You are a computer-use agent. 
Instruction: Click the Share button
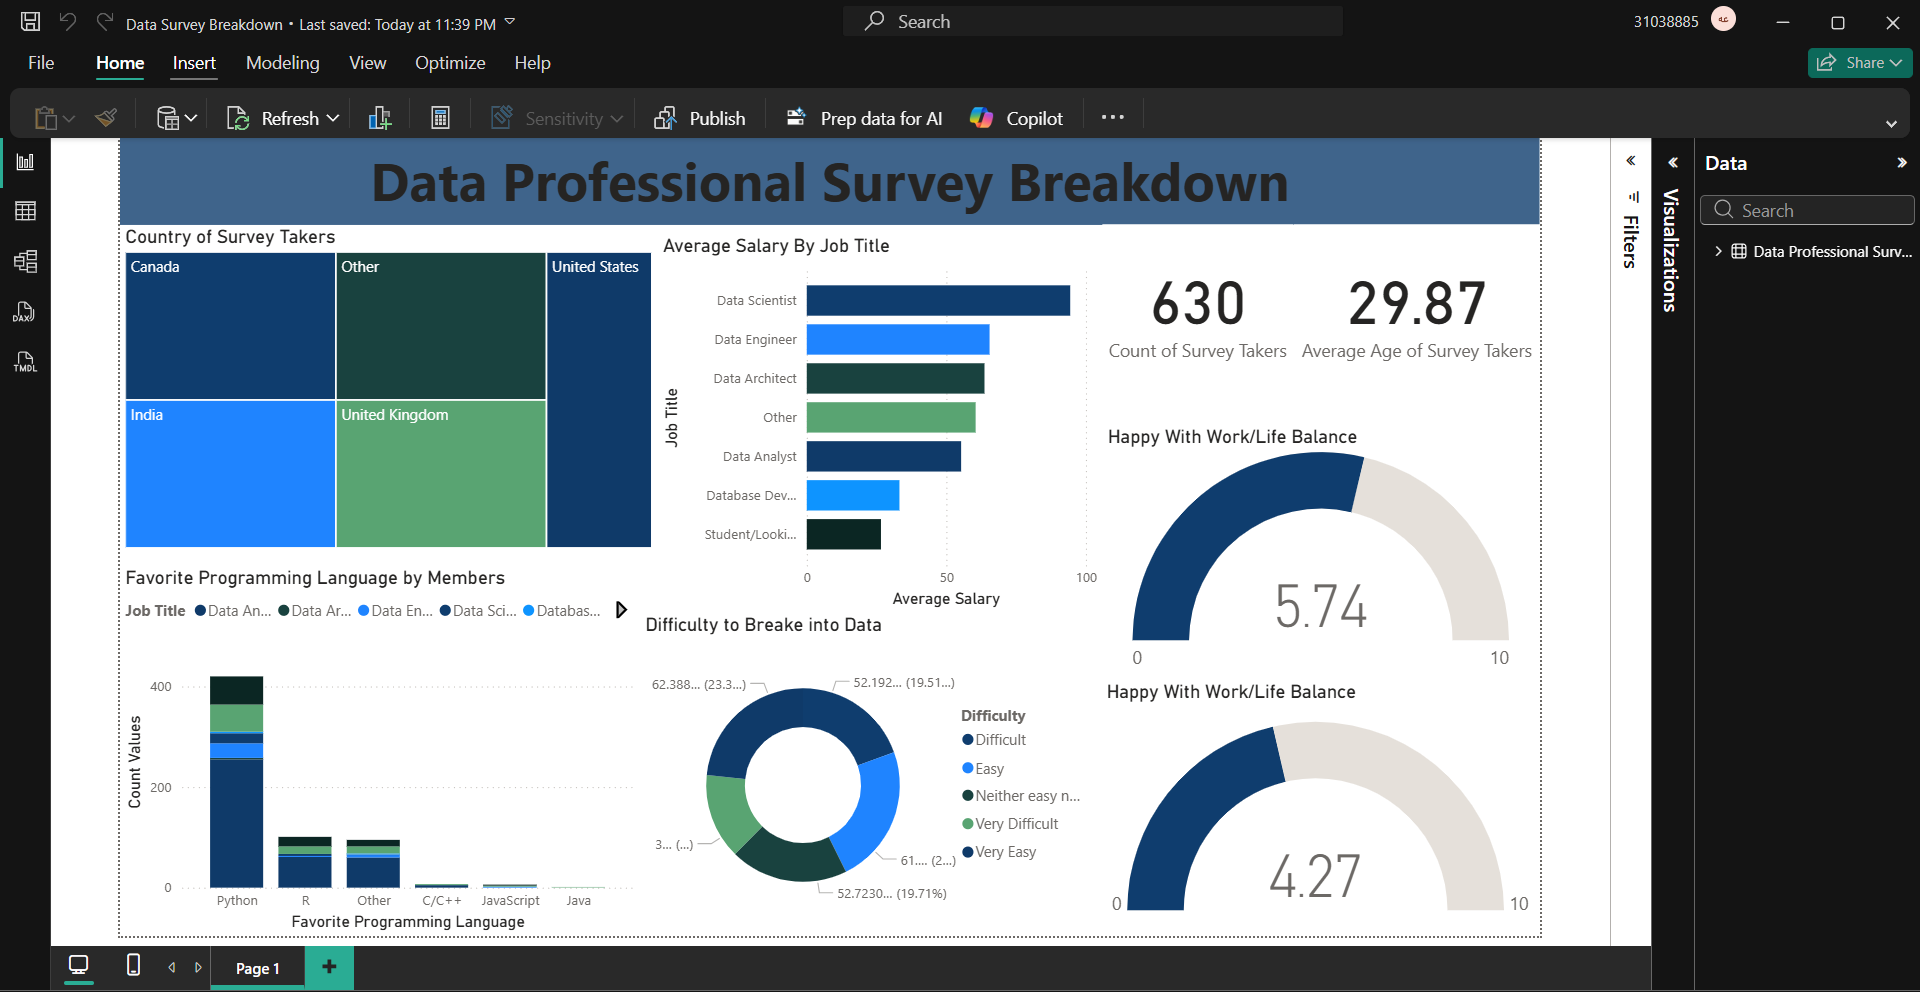tap(1859, 63)
